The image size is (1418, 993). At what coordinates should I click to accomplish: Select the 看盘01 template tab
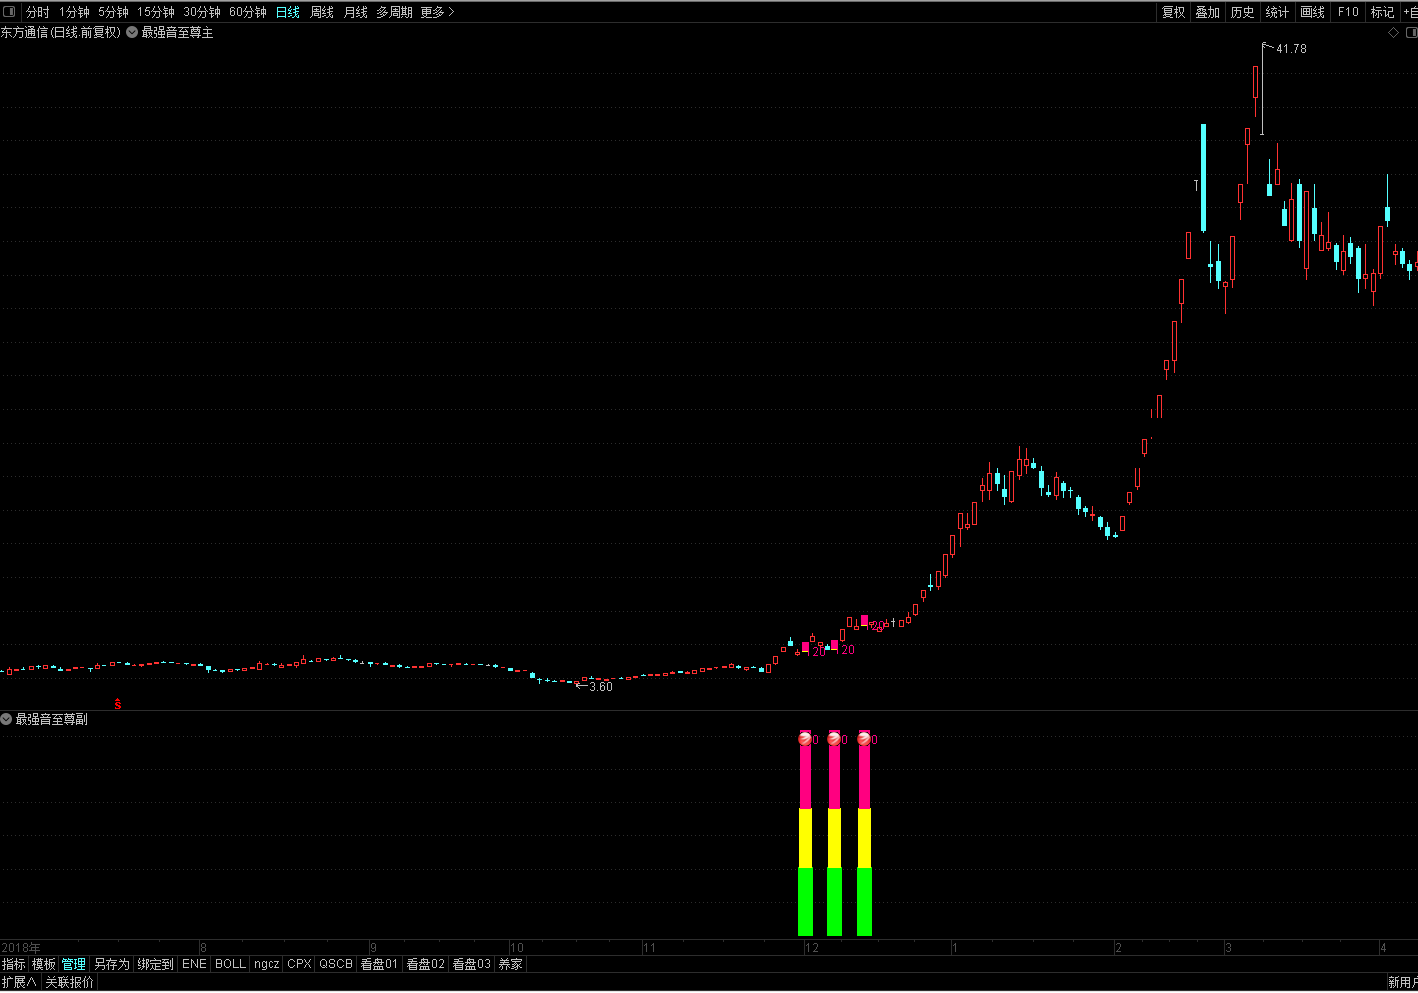pyautogui.click(x=379, y=964)
